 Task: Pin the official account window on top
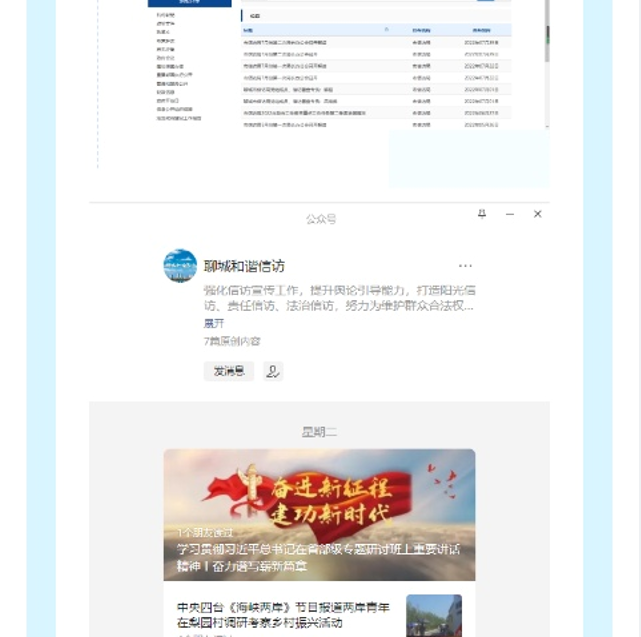[x=482, y=214]
